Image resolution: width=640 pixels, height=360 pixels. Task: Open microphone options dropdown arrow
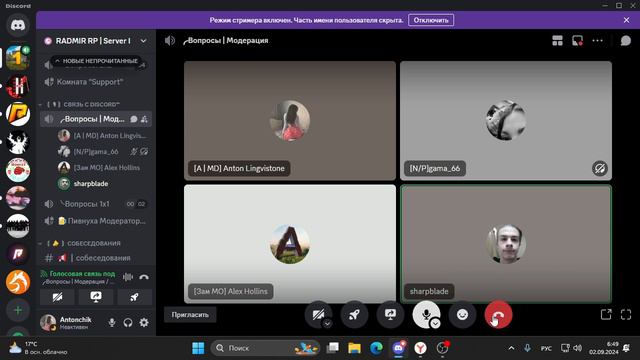(435, 324)
